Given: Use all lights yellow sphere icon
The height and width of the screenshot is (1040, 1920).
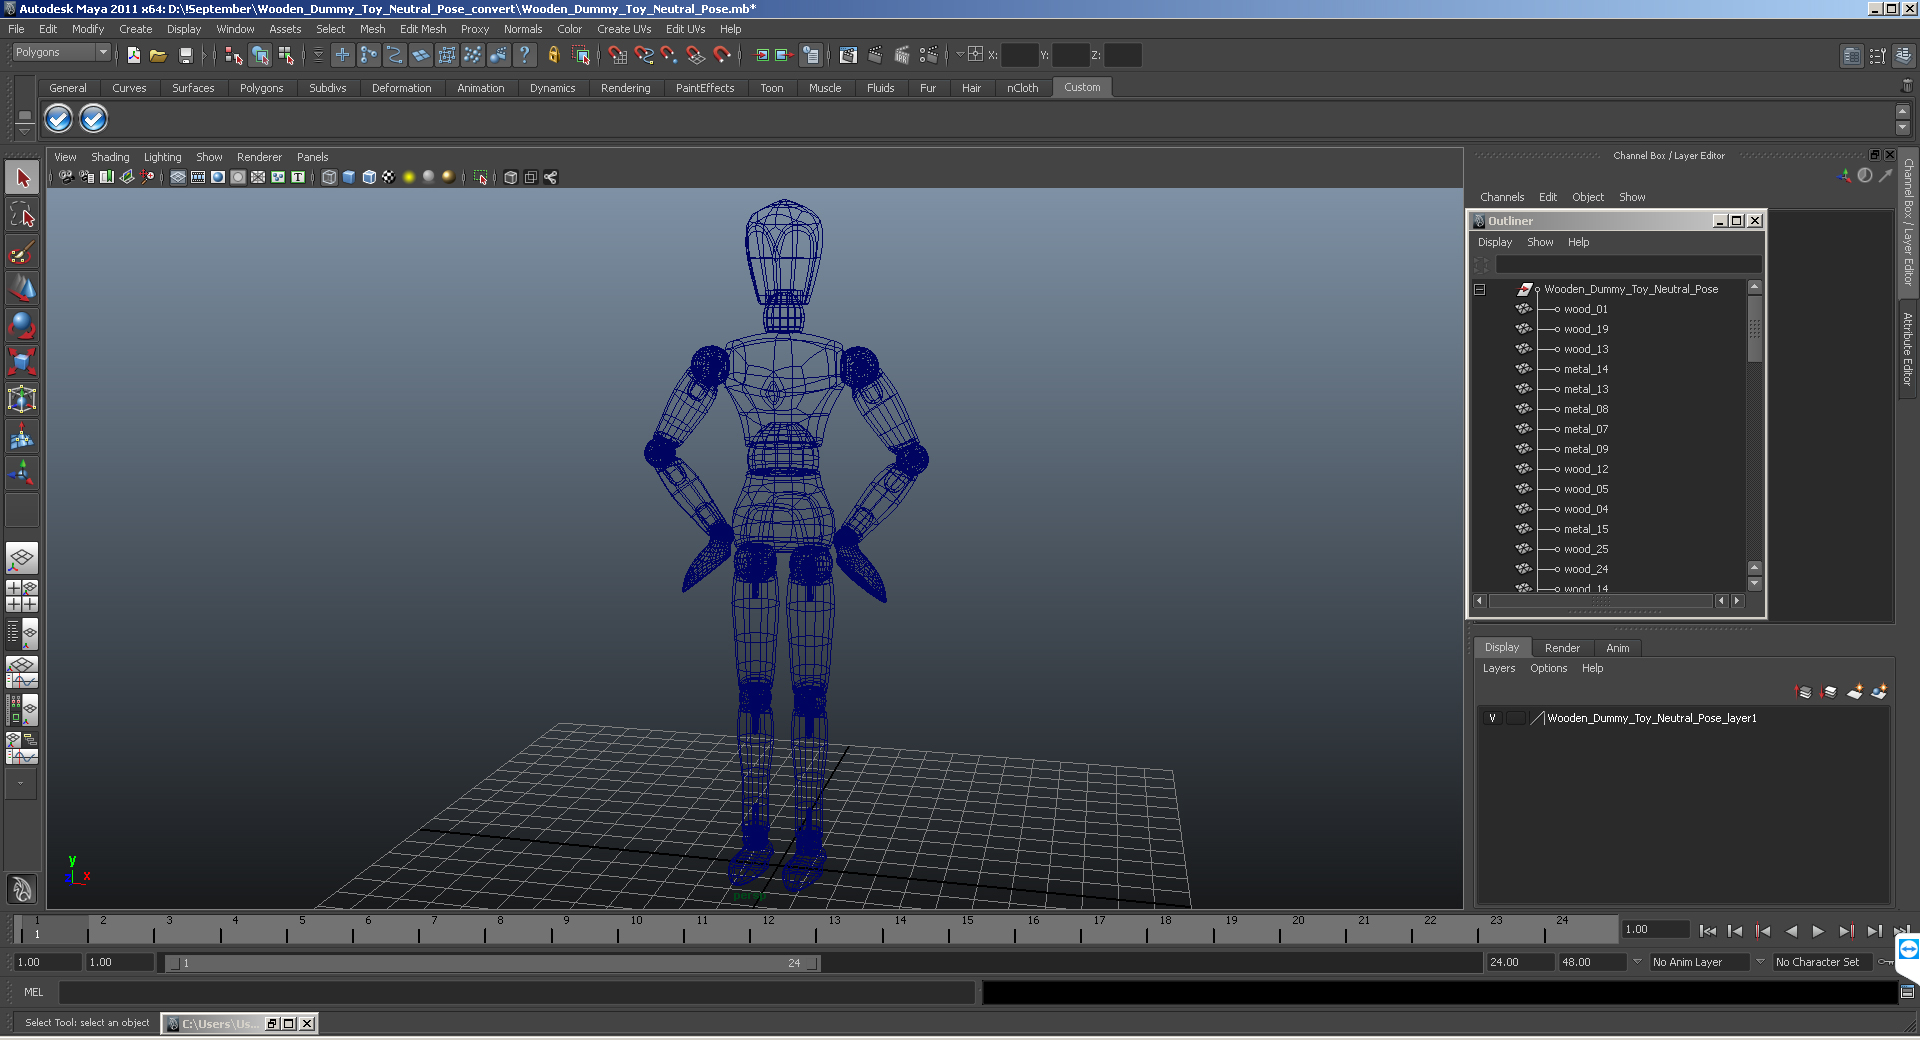Looking at the screenshot, I should point(409,177).
